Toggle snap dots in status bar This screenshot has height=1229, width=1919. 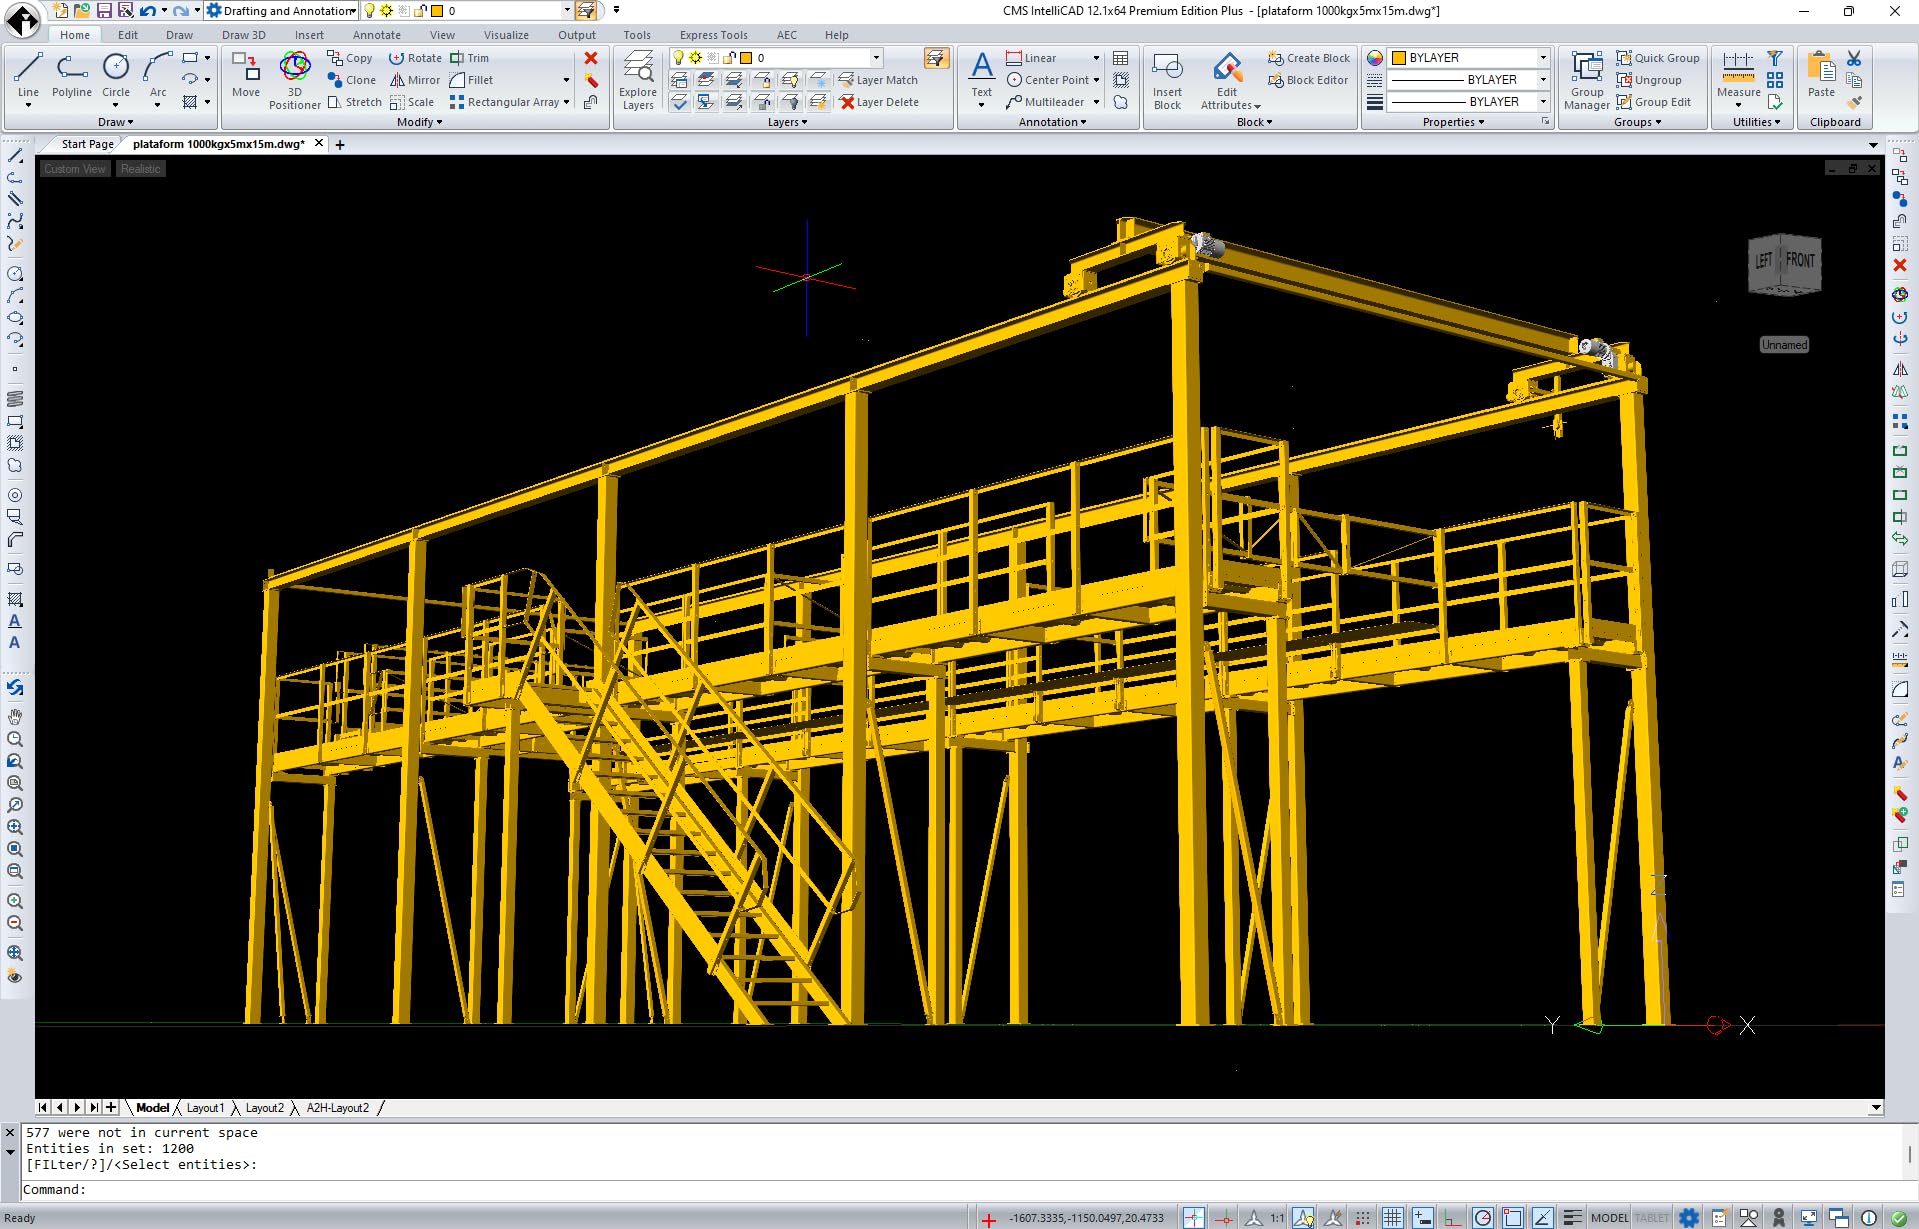pos(1362,1217)
